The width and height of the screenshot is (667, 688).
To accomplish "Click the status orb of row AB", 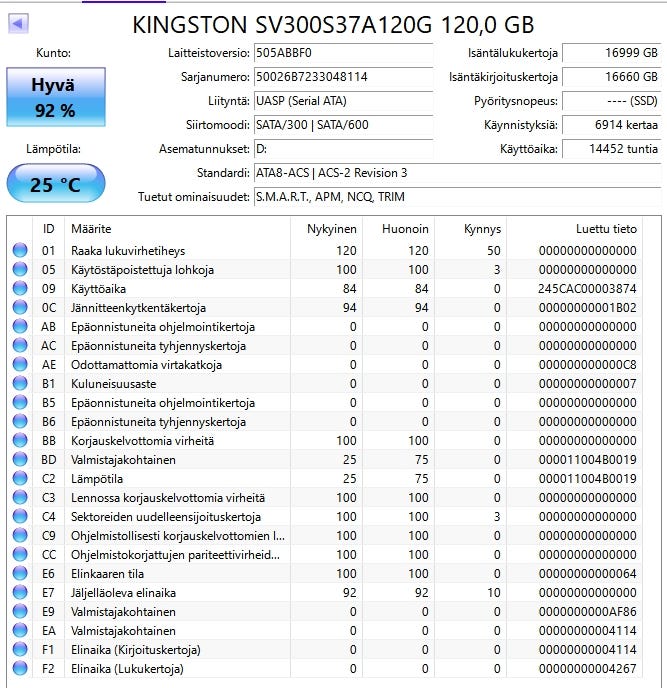I will coord(20,326).
